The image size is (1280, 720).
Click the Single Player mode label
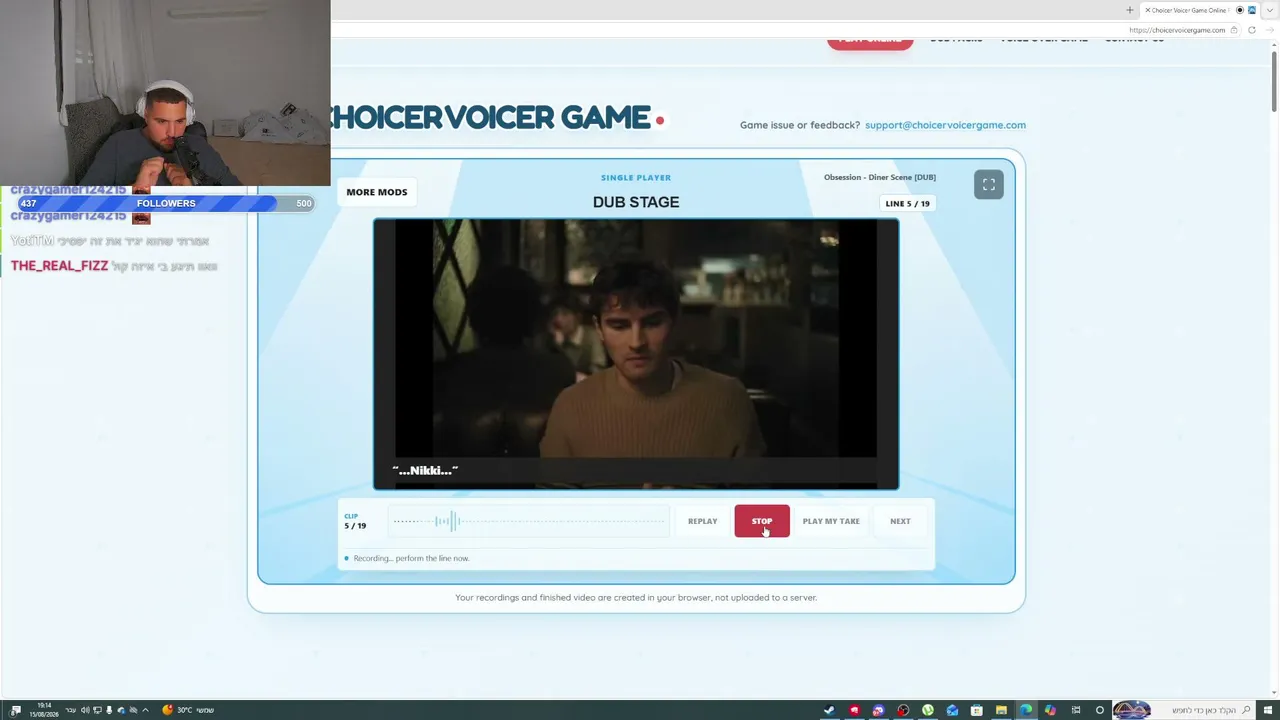click(636, 177)
